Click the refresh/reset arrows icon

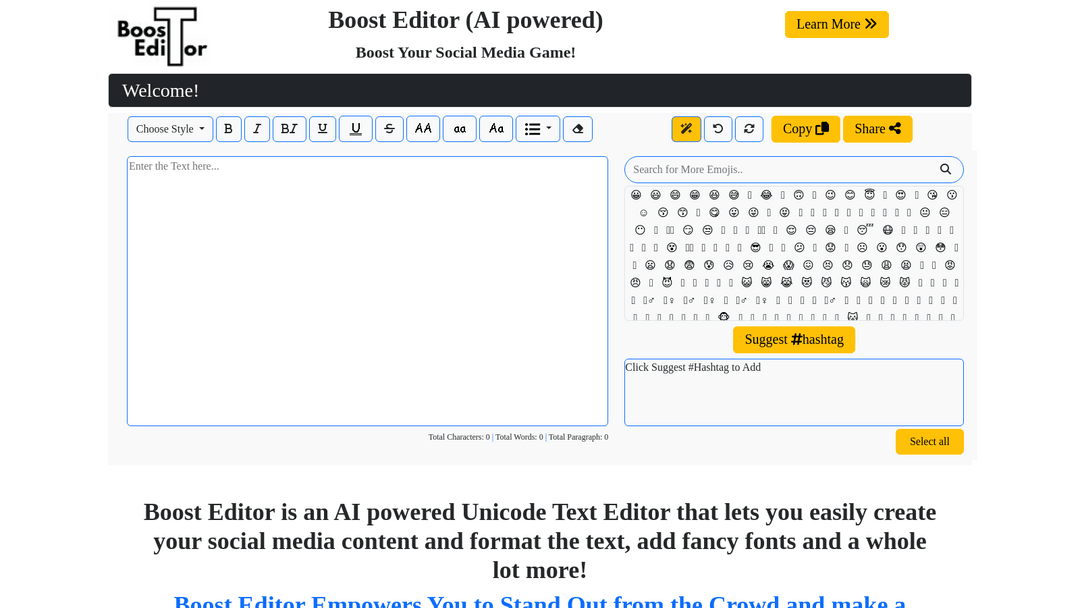point(749,129)
